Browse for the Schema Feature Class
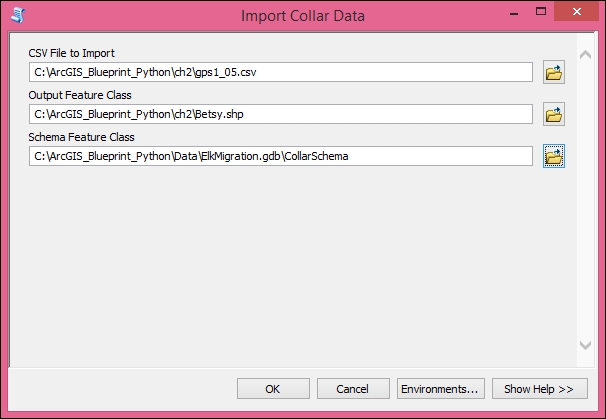Screen dimensions: 606x419 point(553,156)
